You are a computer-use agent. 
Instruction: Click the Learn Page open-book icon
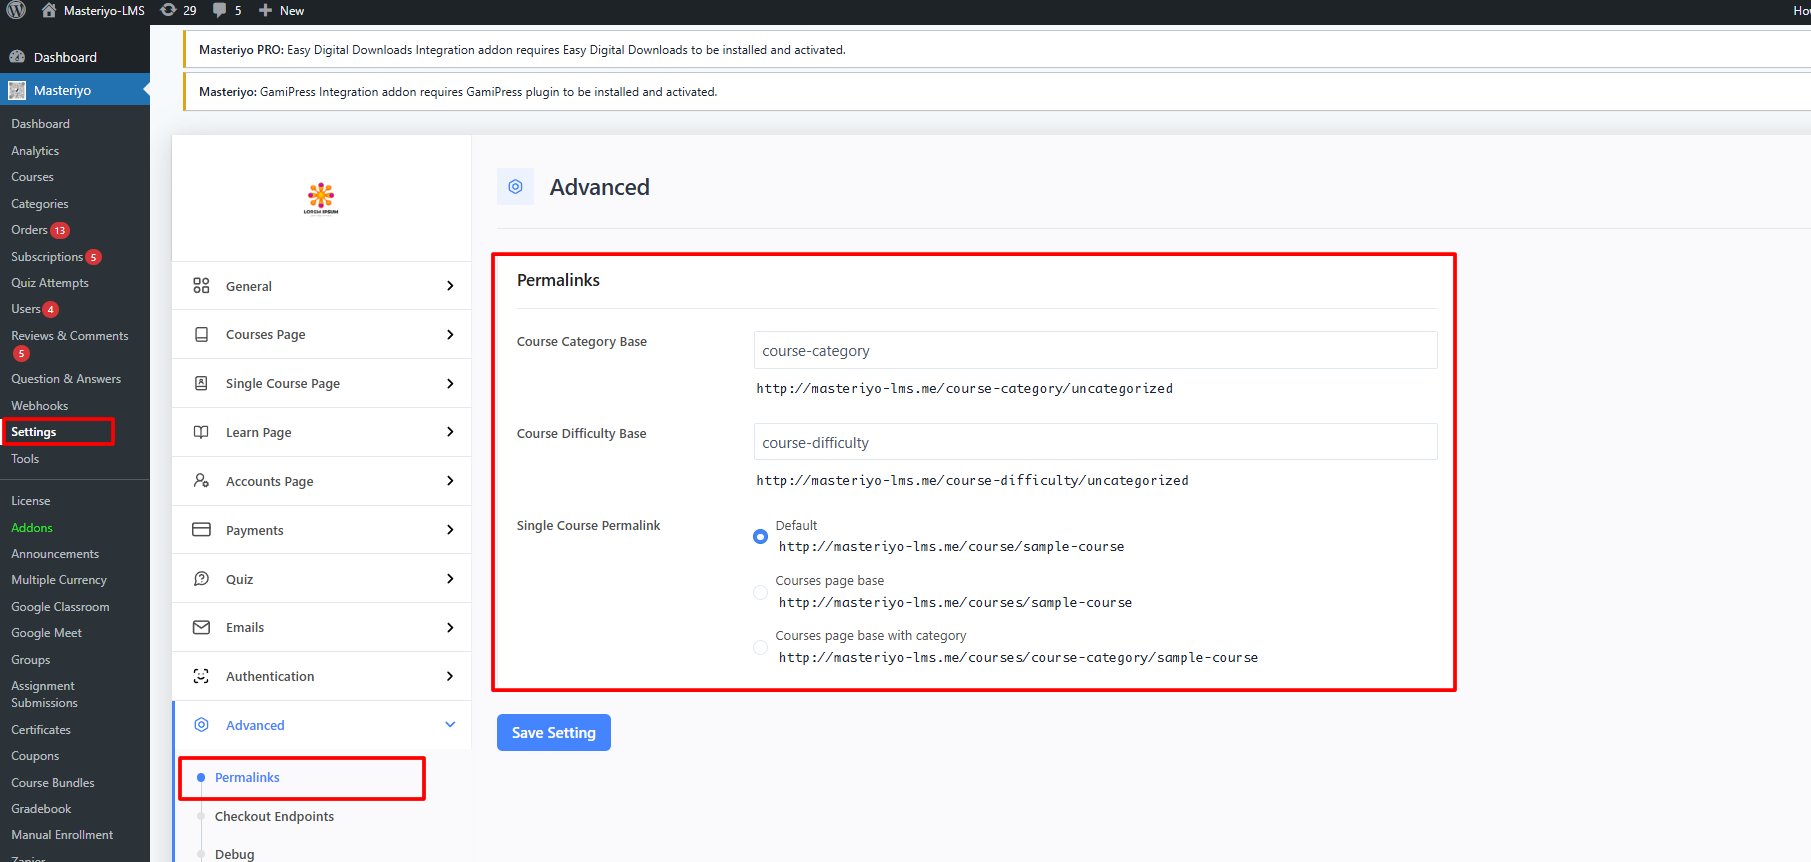(201, 432)
